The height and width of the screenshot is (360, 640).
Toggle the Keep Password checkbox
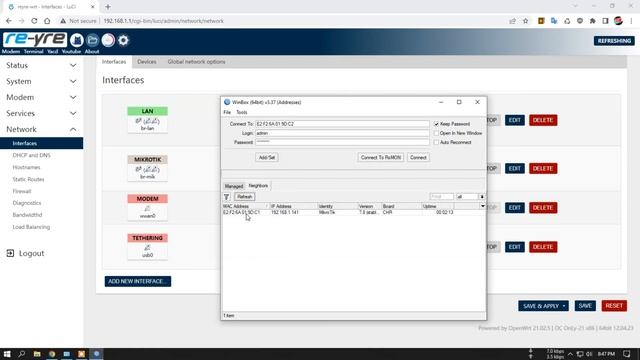coord(436,124)
